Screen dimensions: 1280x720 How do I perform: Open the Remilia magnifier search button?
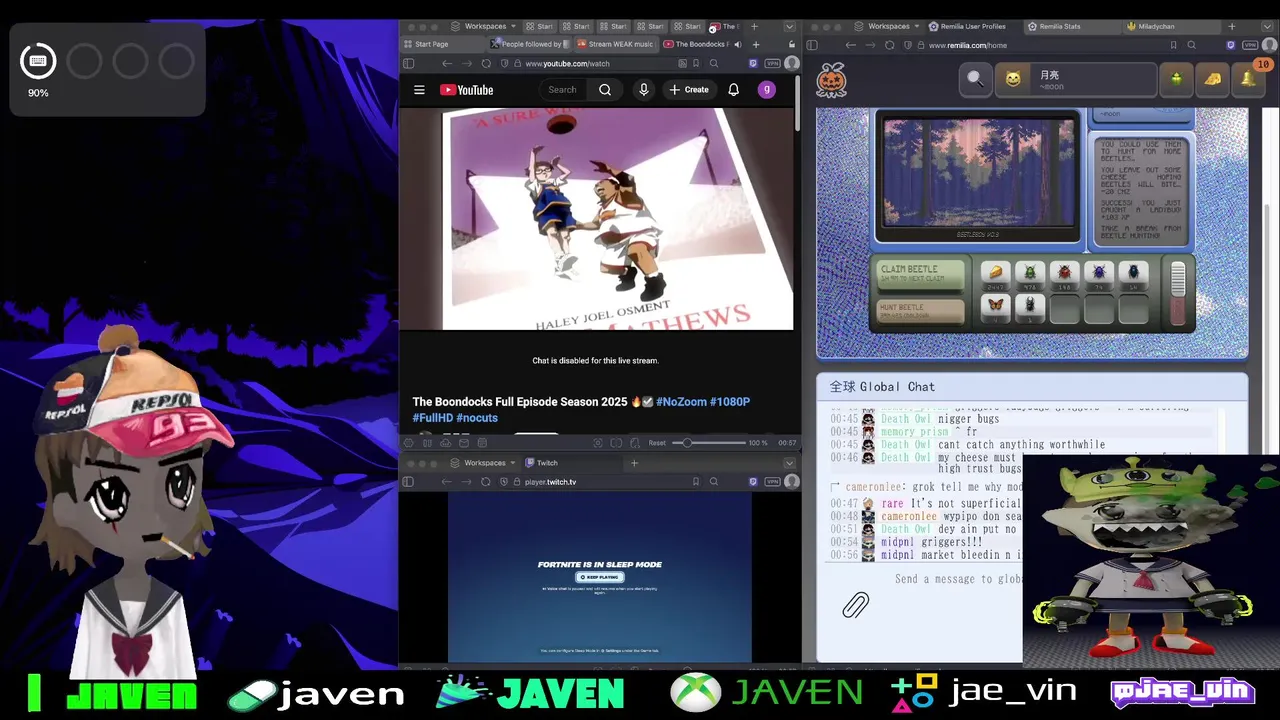[x=975, y=79]
